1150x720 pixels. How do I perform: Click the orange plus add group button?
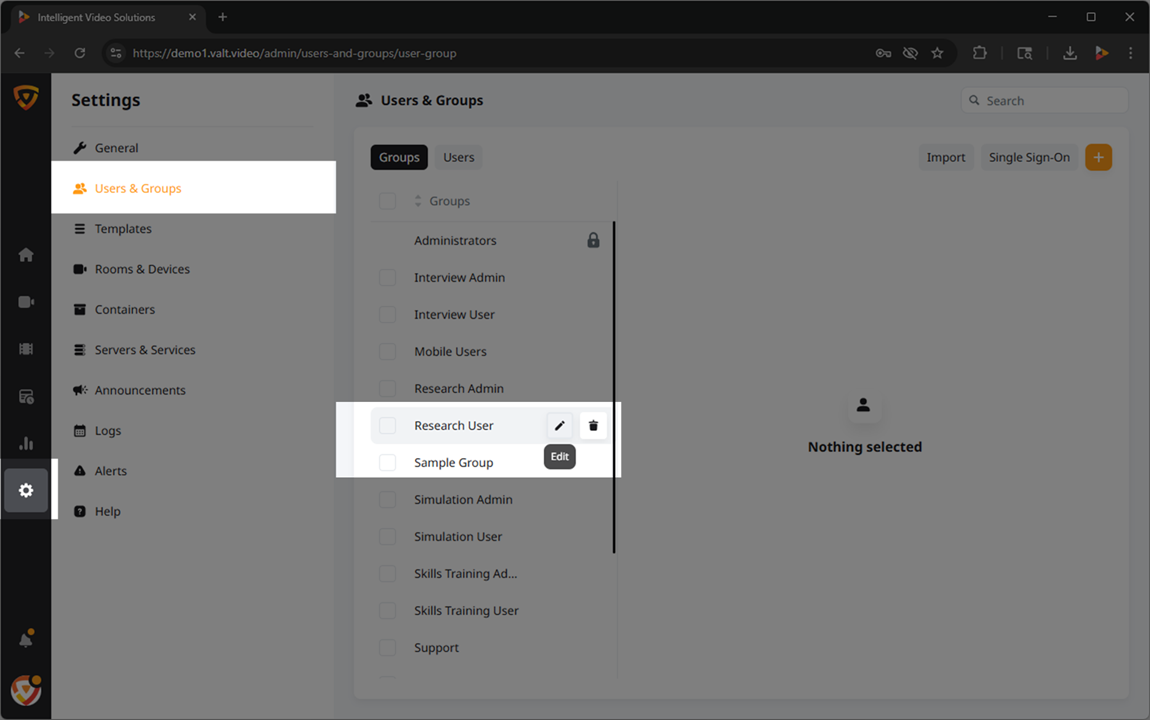tap(1098, 157)
